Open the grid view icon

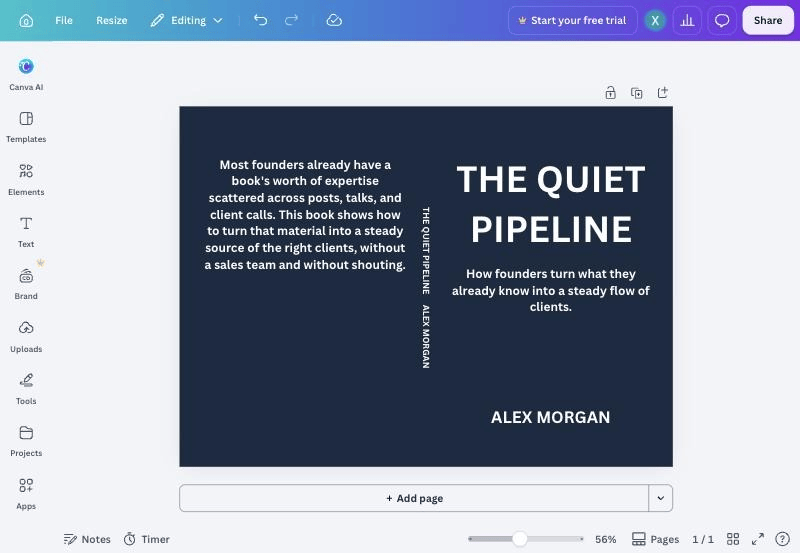coord(733,539)
